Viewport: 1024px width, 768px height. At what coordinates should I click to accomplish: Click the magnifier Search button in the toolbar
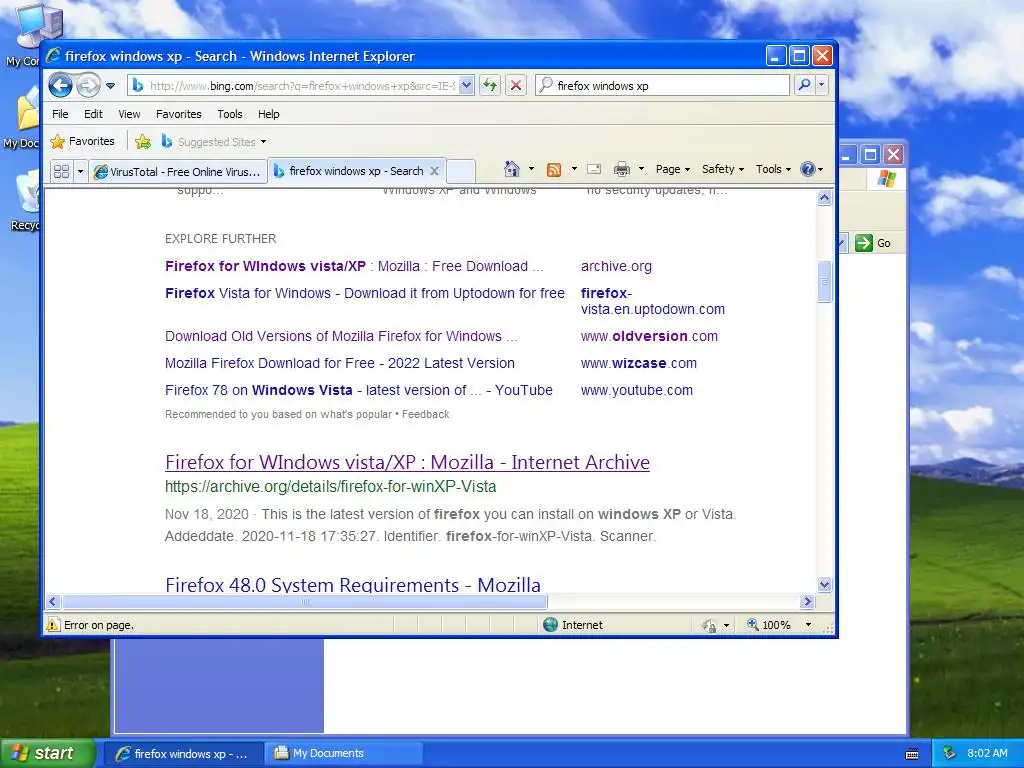[805, 86]
